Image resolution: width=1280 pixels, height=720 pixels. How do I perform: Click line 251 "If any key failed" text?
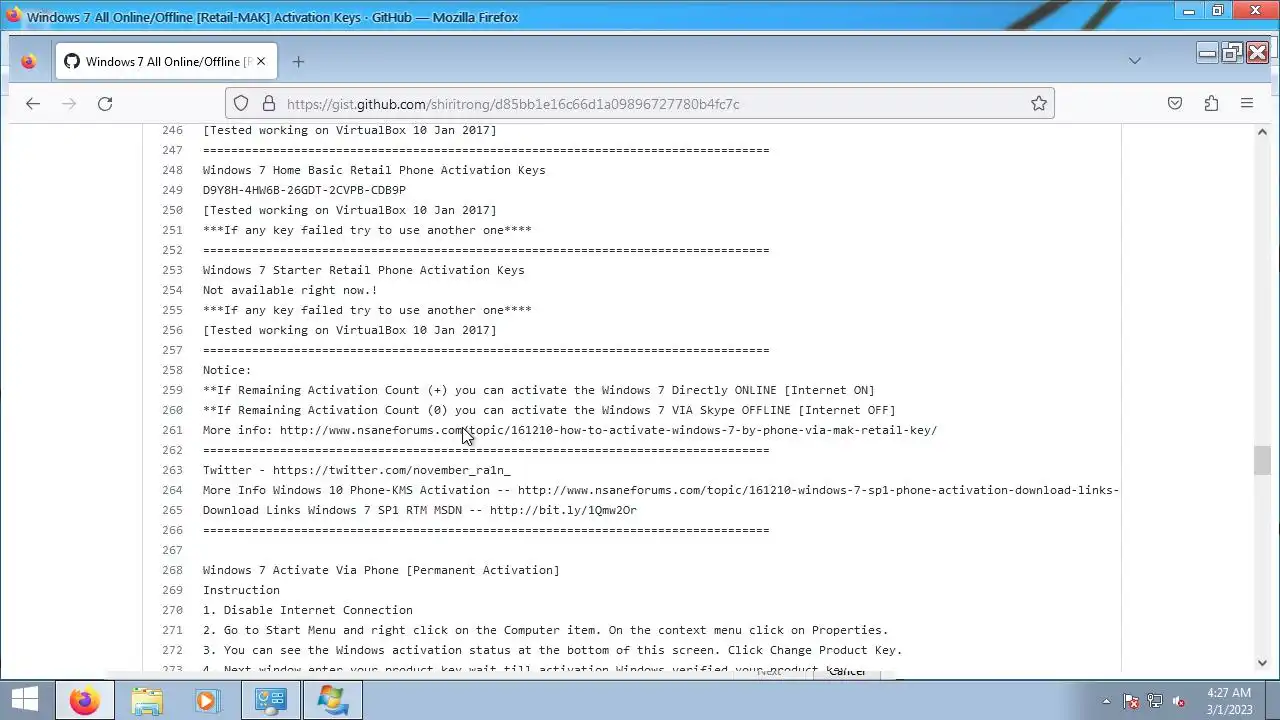[367, 230]
